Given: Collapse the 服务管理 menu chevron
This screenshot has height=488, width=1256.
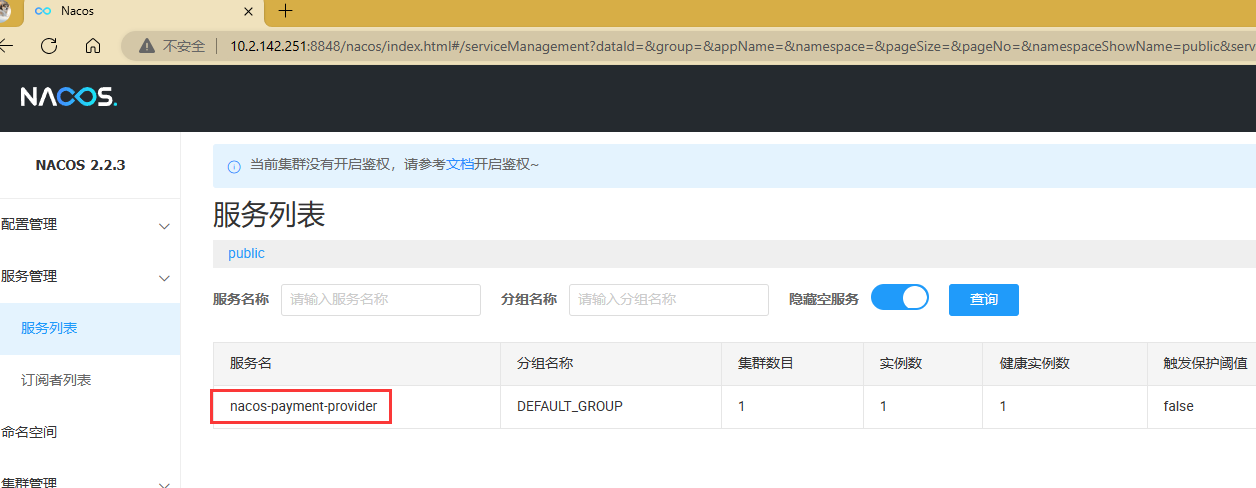Looking at the screenshot, I should tap(165, 278).
